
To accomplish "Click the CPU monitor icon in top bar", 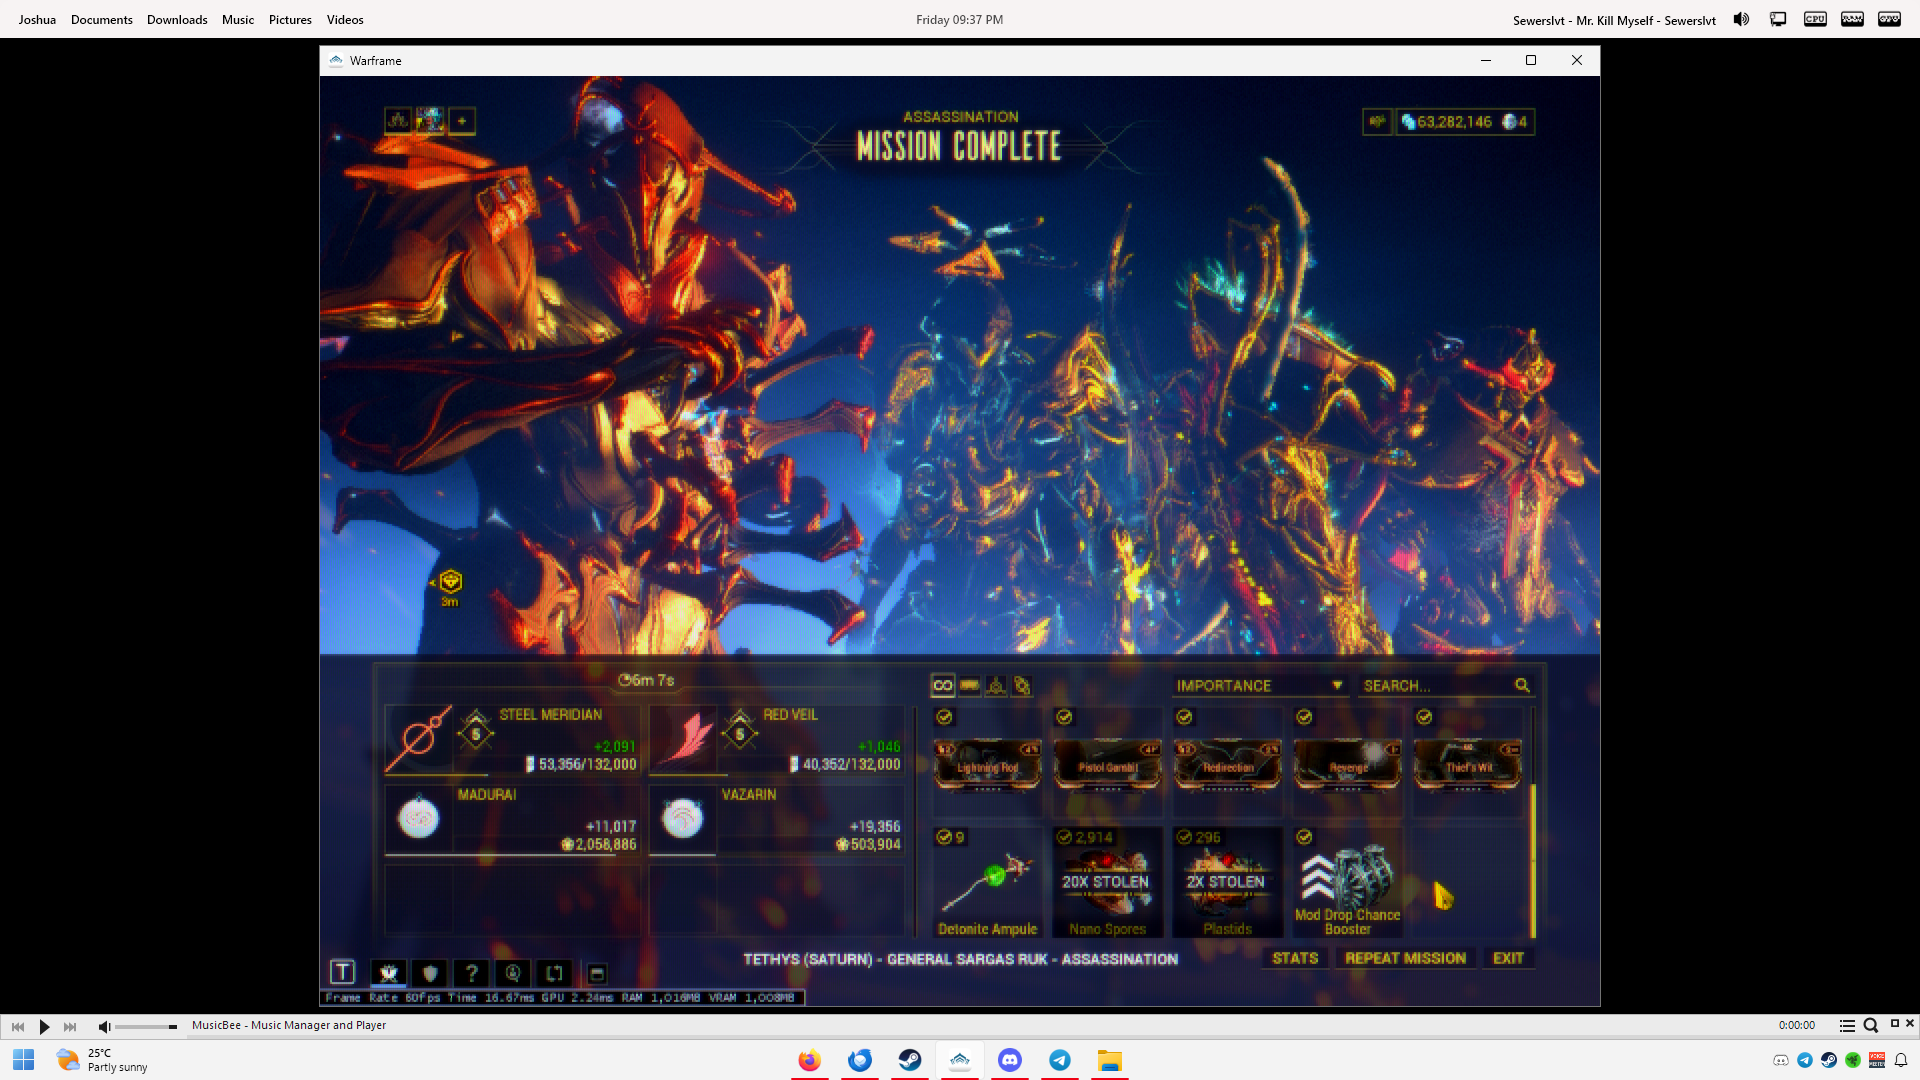I will pyautogui.click(x=1815, y=19).
